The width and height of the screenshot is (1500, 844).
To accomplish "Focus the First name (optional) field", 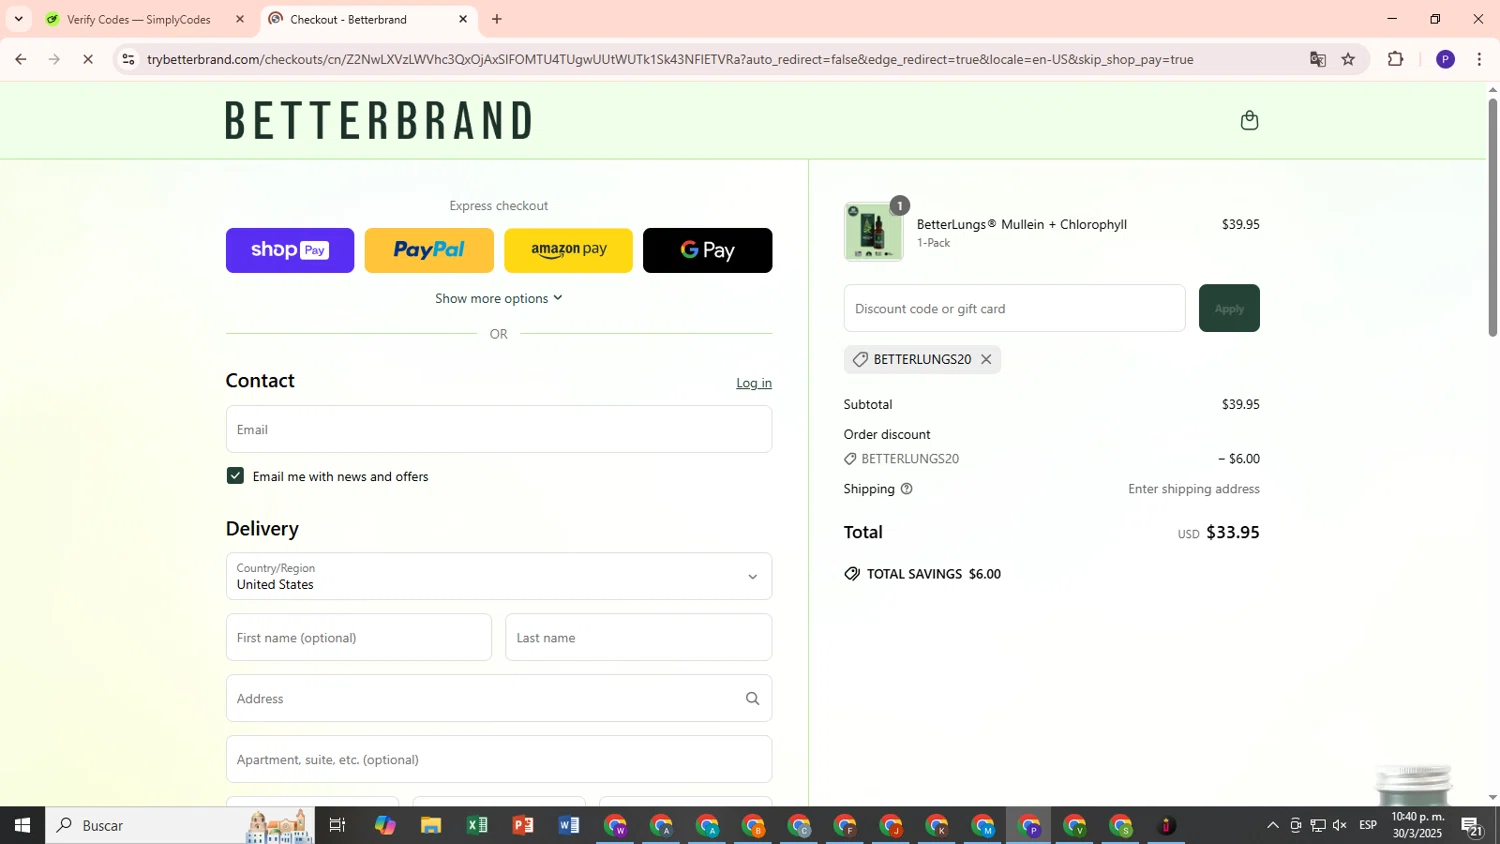I will pos(359,637).
